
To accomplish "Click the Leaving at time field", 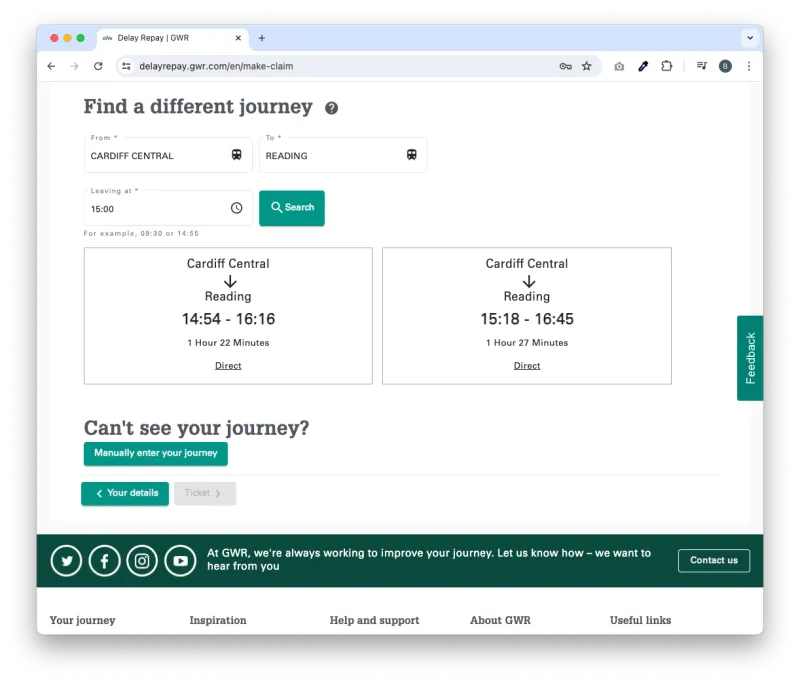I will pos(155,209).
